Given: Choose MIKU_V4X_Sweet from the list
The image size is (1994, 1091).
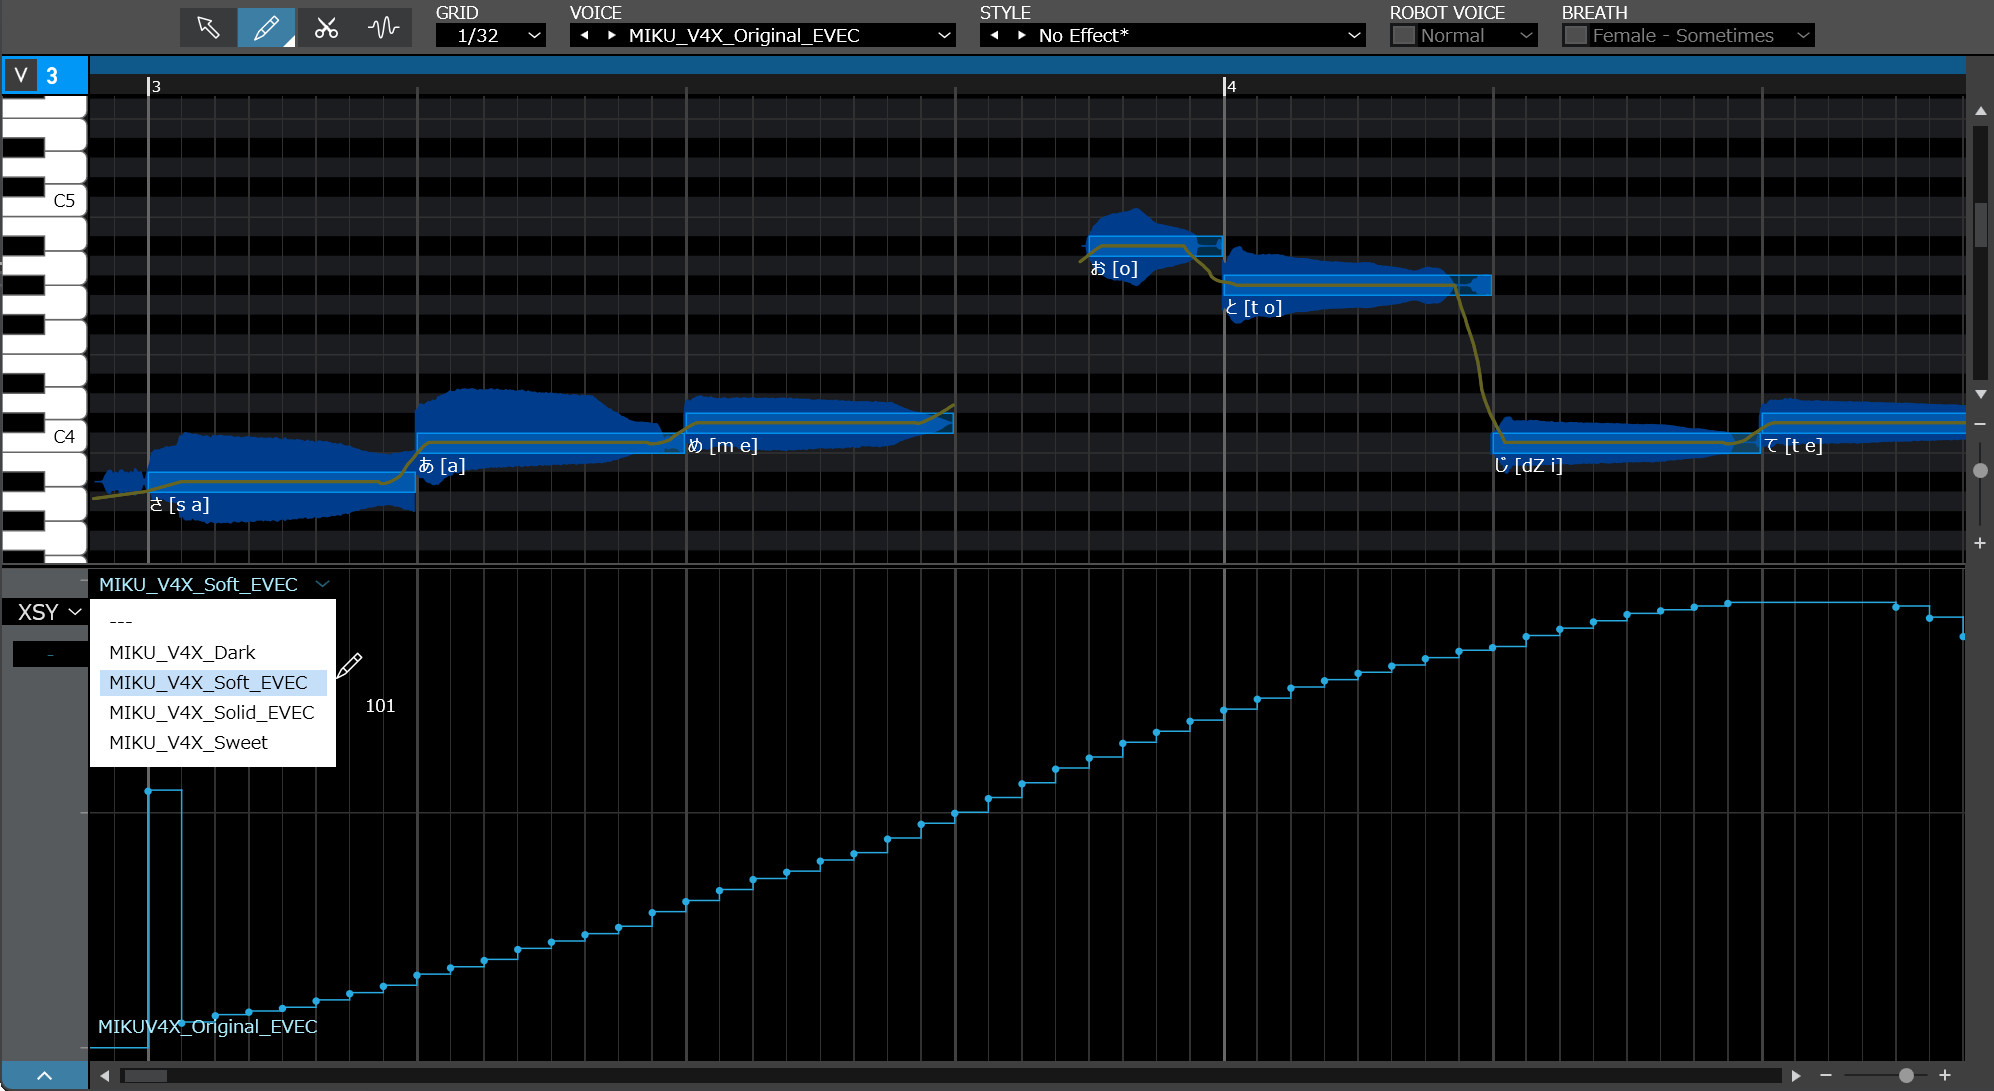Looking at the screenshot, I should click(213, 742).
